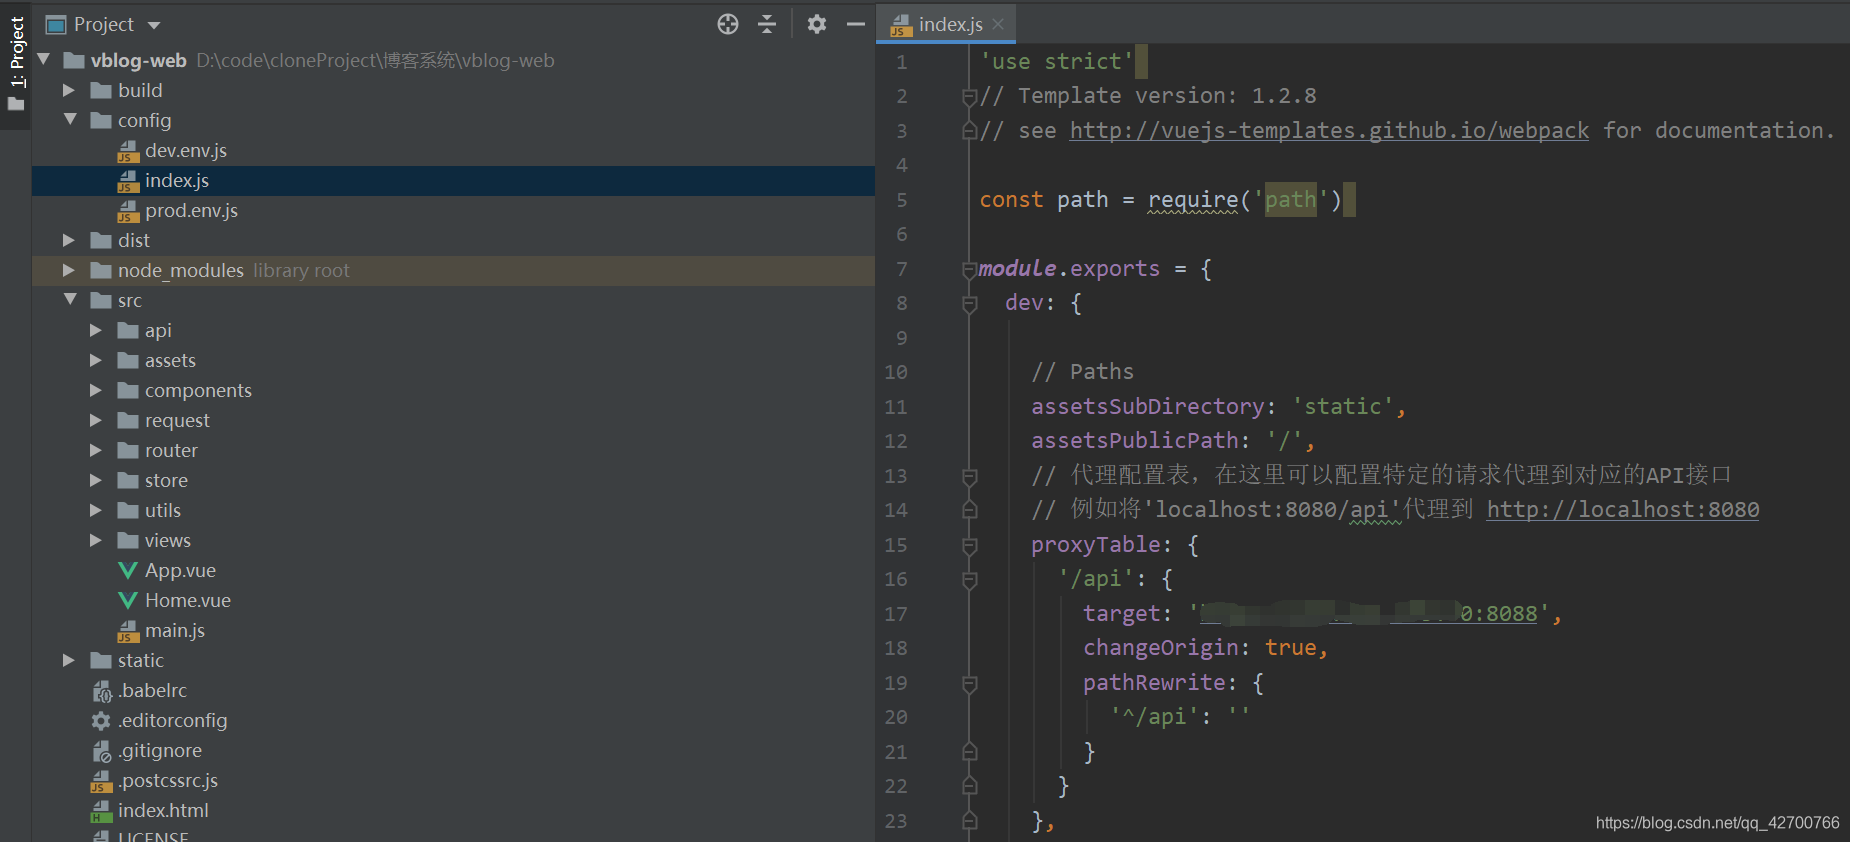1850x842 pixels.
Task: Click the static folder icon
Action: 101,660
